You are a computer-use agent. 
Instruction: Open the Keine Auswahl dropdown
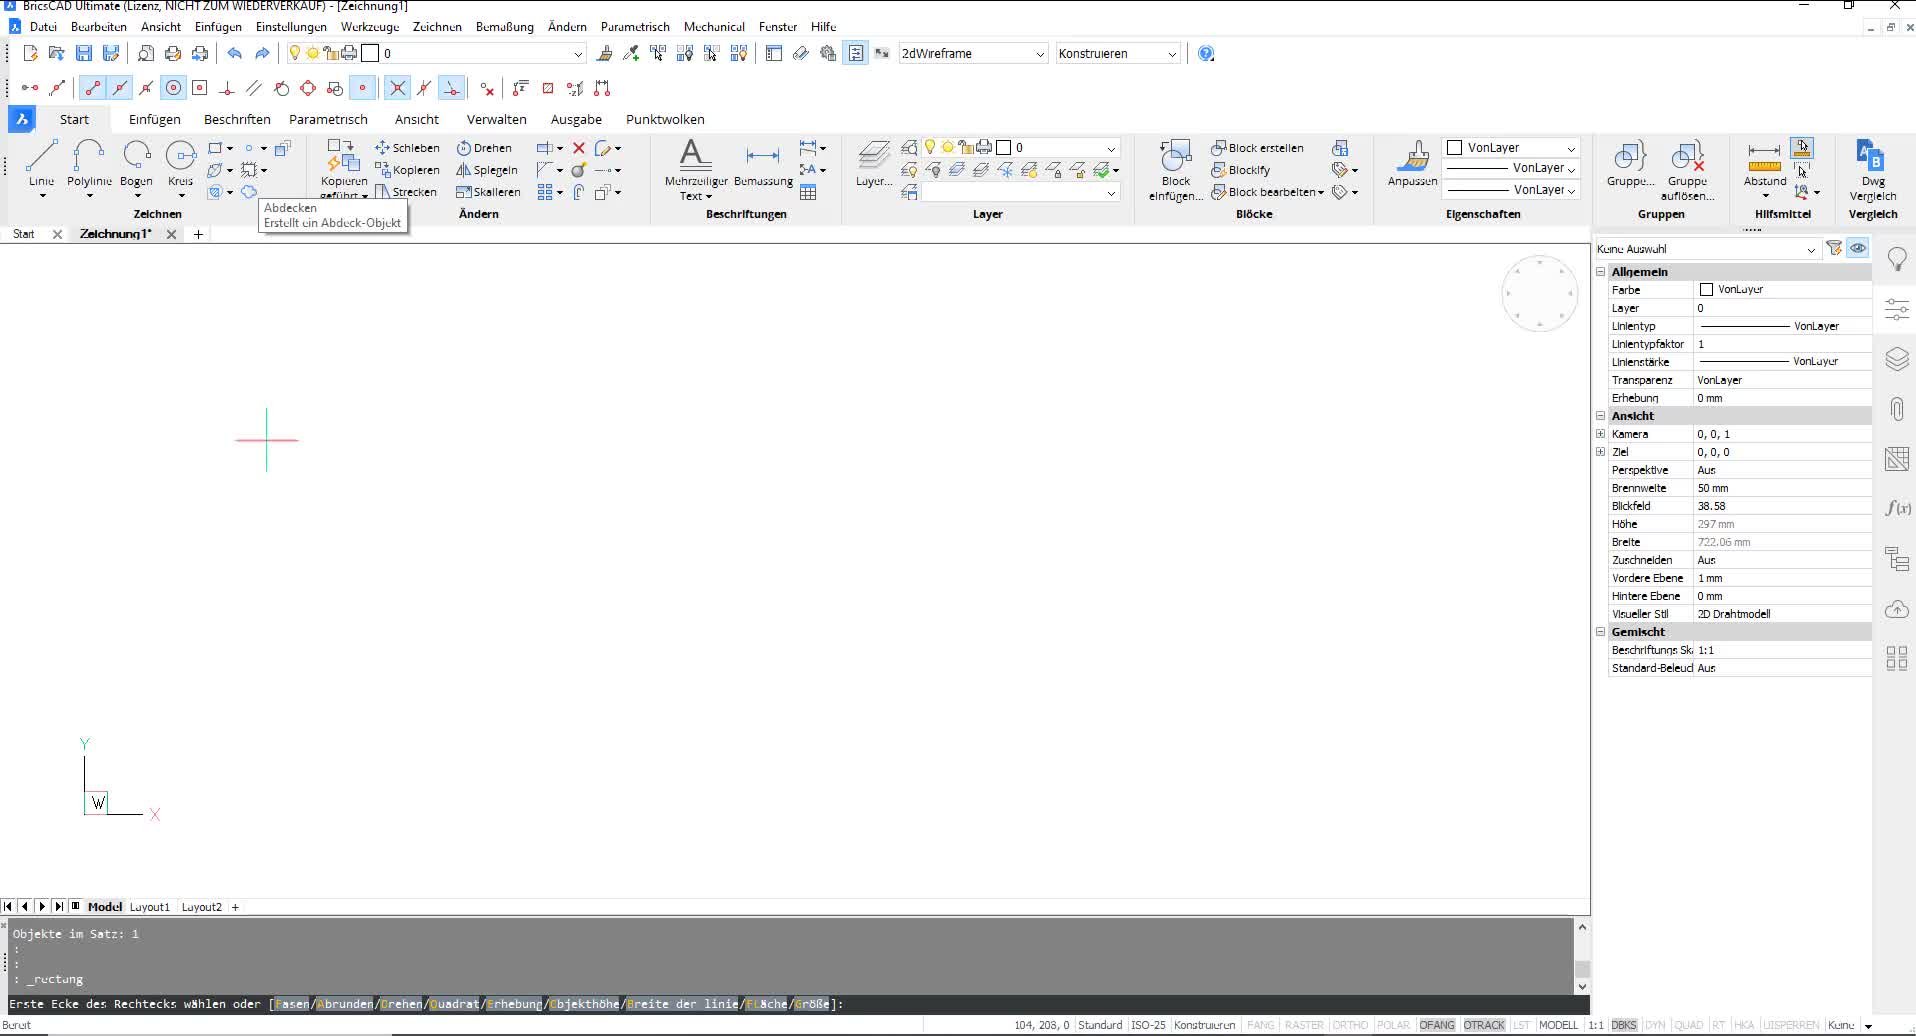(x=1706, y=249)
